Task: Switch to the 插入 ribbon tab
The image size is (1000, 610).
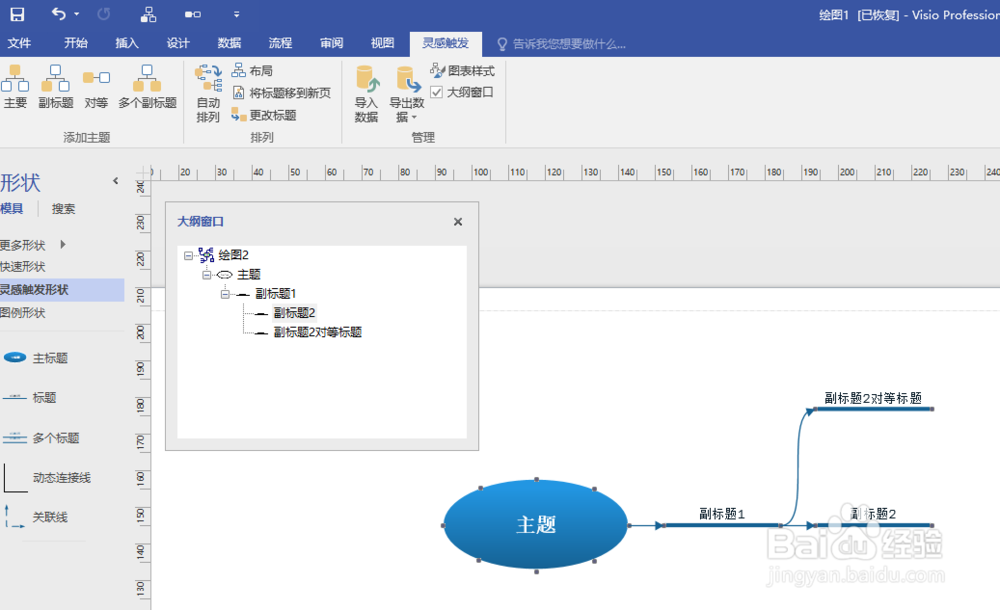Action: pos(127,43)
